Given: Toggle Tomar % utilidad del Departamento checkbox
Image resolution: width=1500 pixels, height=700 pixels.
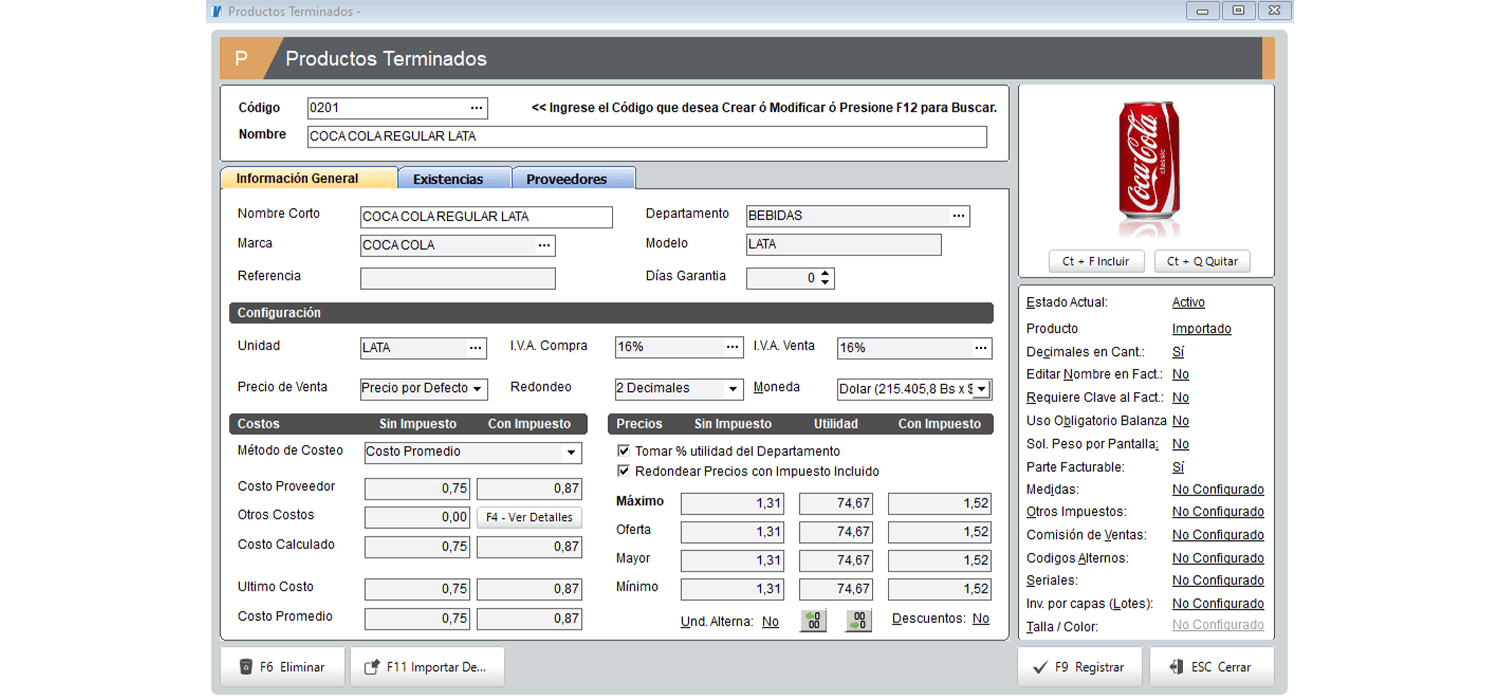Looking at the screenshot, I should pyautogui.click(x=624, y=451).
